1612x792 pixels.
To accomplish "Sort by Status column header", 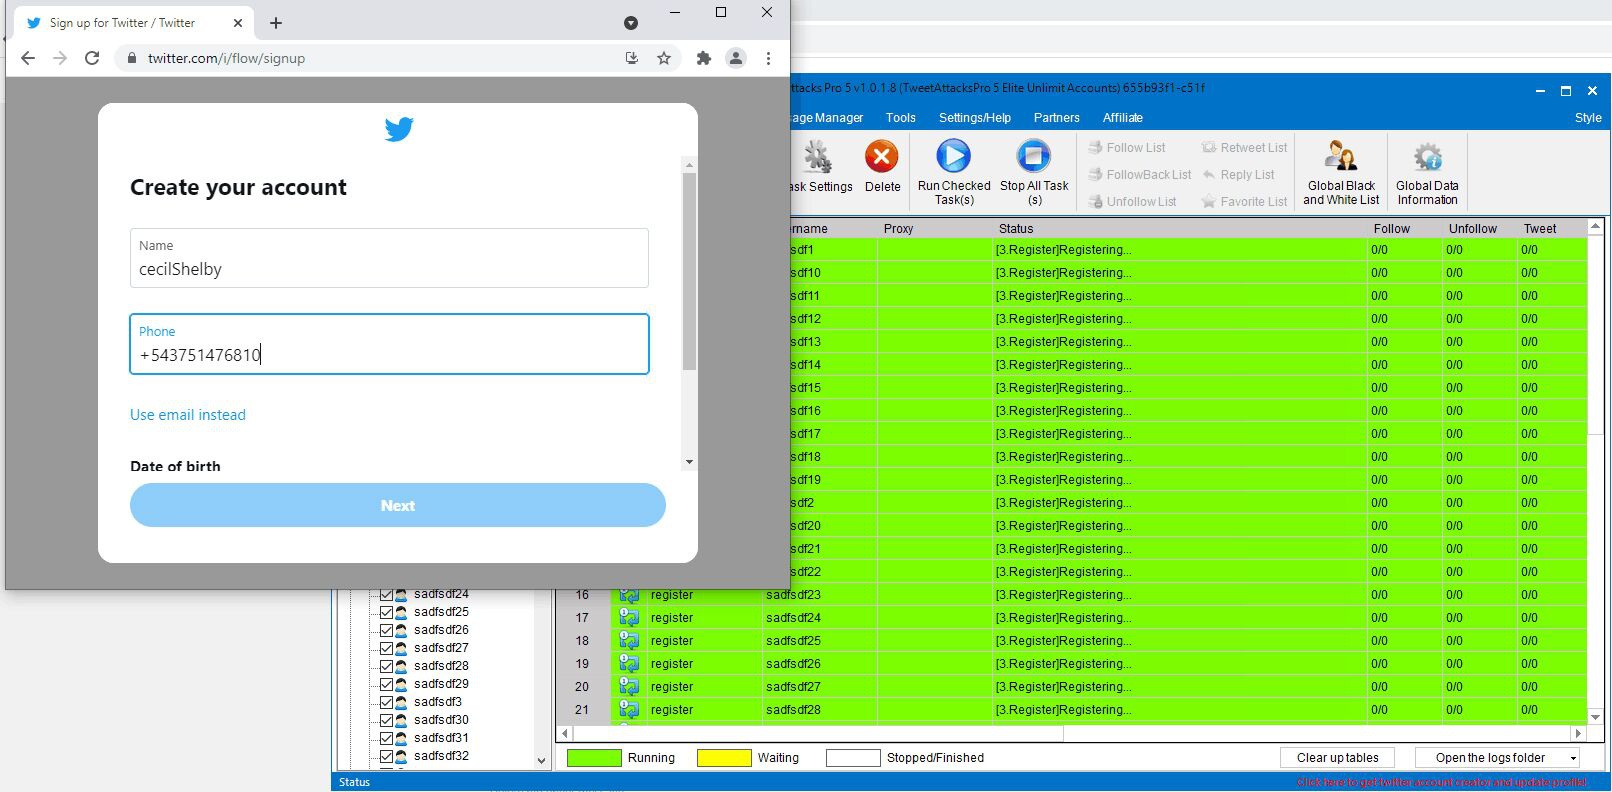I will pos(1180,229).
